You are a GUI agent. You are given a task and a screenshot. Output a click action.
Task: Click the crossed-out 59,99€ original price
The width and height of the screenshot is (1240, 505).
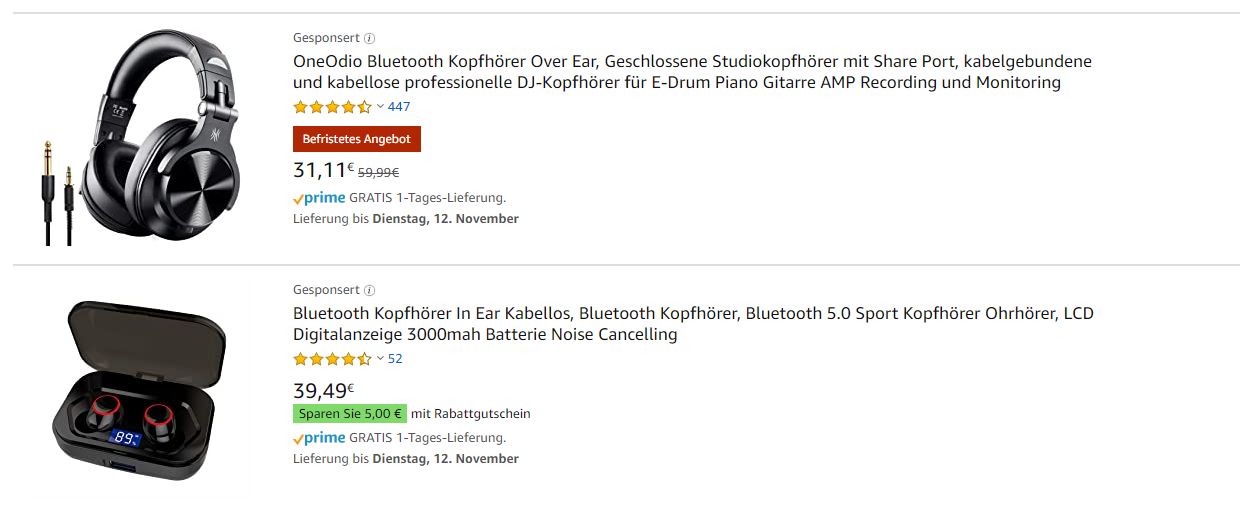pos(379,173)
